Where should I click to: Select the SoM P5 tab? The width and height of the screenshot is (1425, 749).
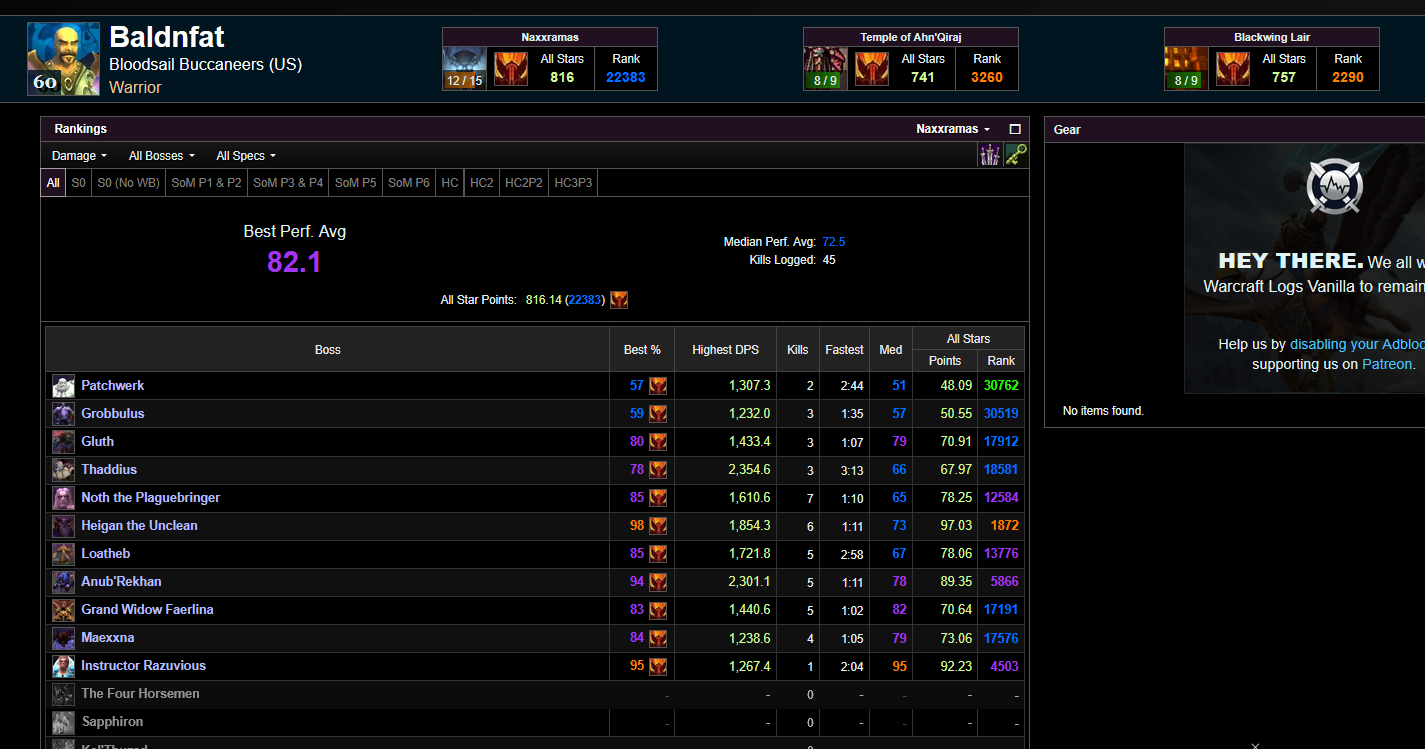point(356,183)
